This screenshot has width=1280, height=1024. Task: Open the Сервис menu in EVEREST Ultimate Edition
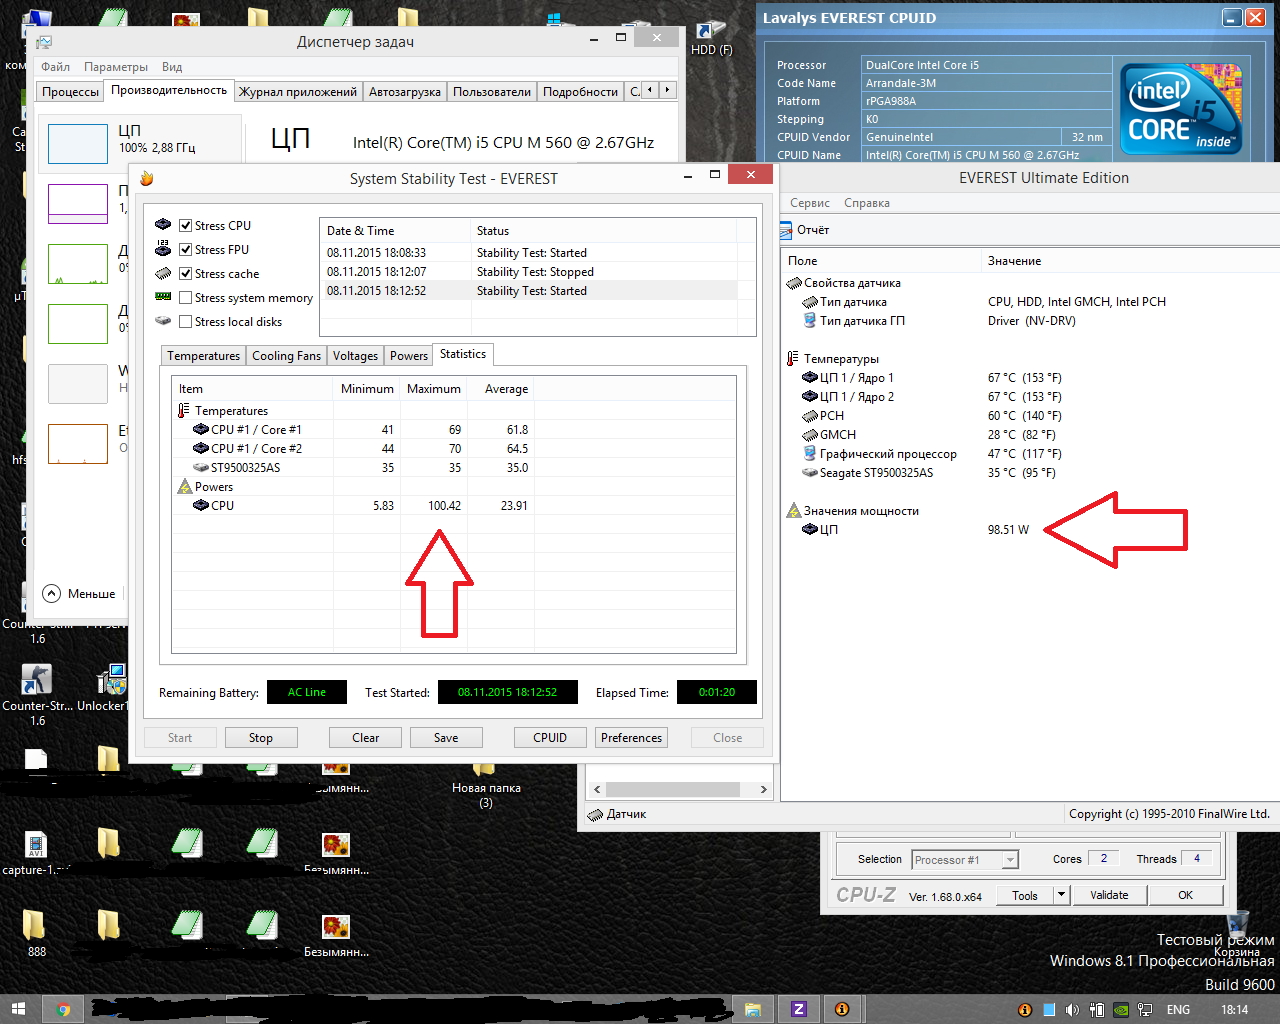point(810,203)
